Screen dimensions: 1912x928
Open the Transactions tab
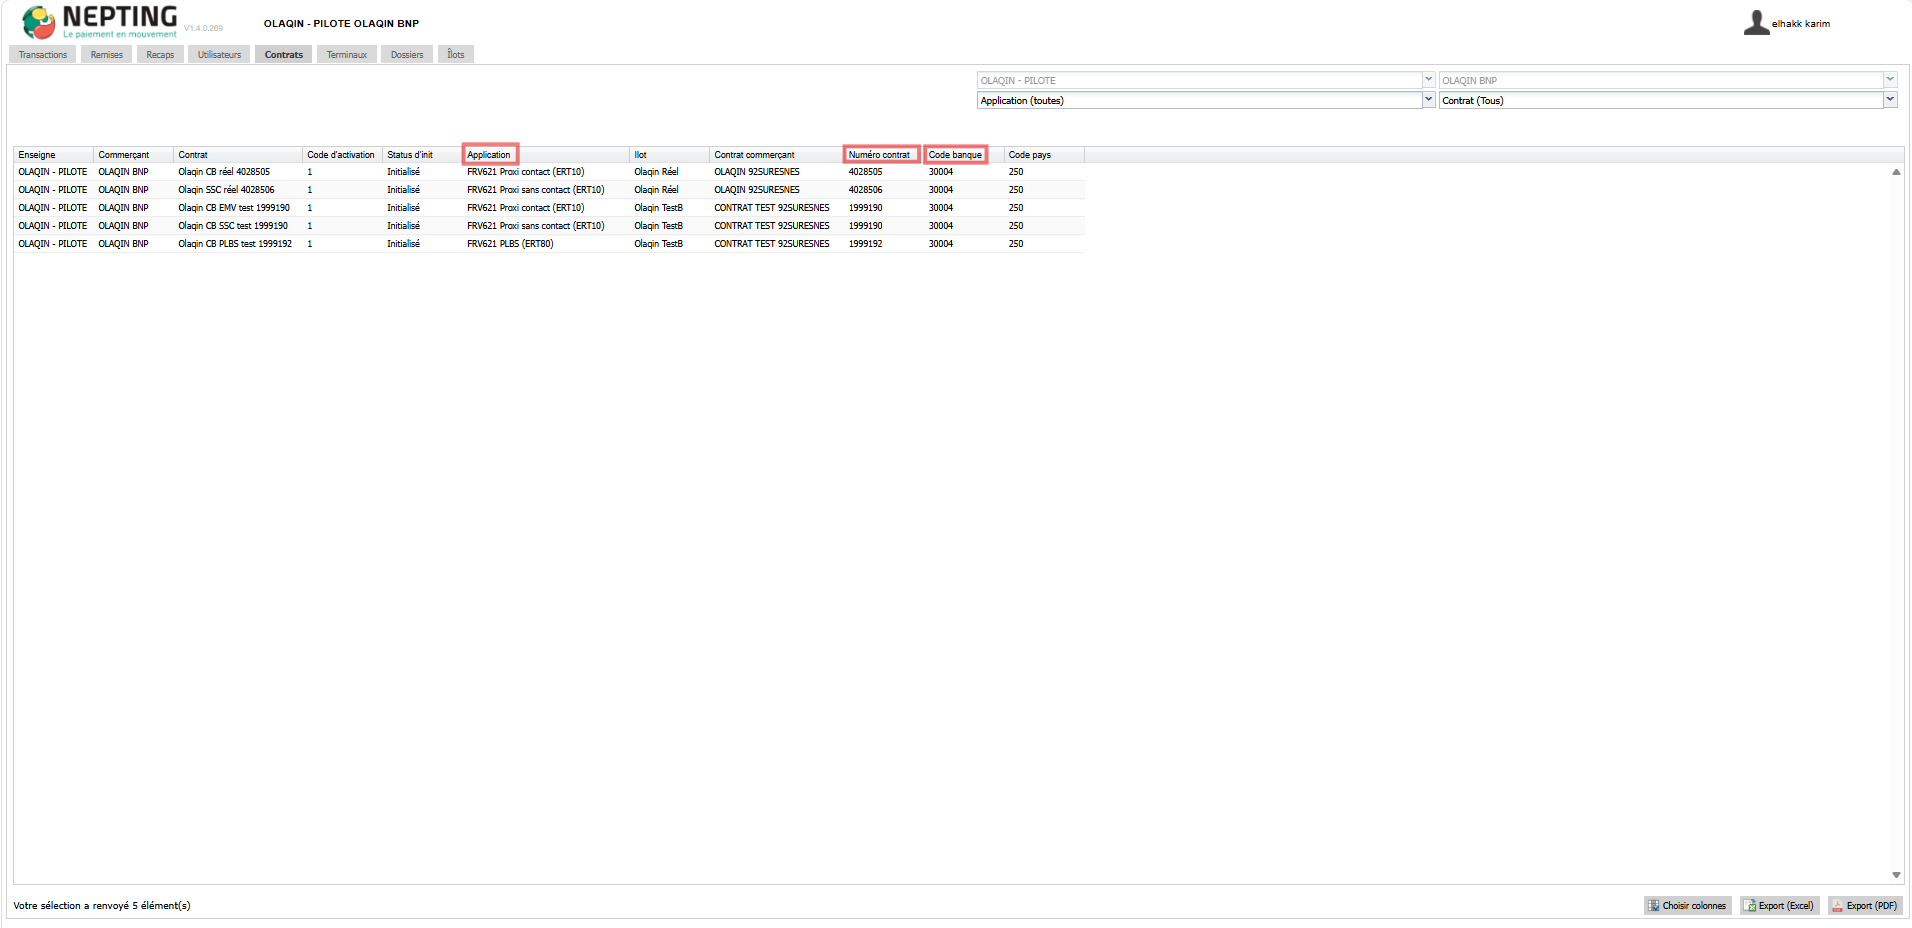click(43, 55)
